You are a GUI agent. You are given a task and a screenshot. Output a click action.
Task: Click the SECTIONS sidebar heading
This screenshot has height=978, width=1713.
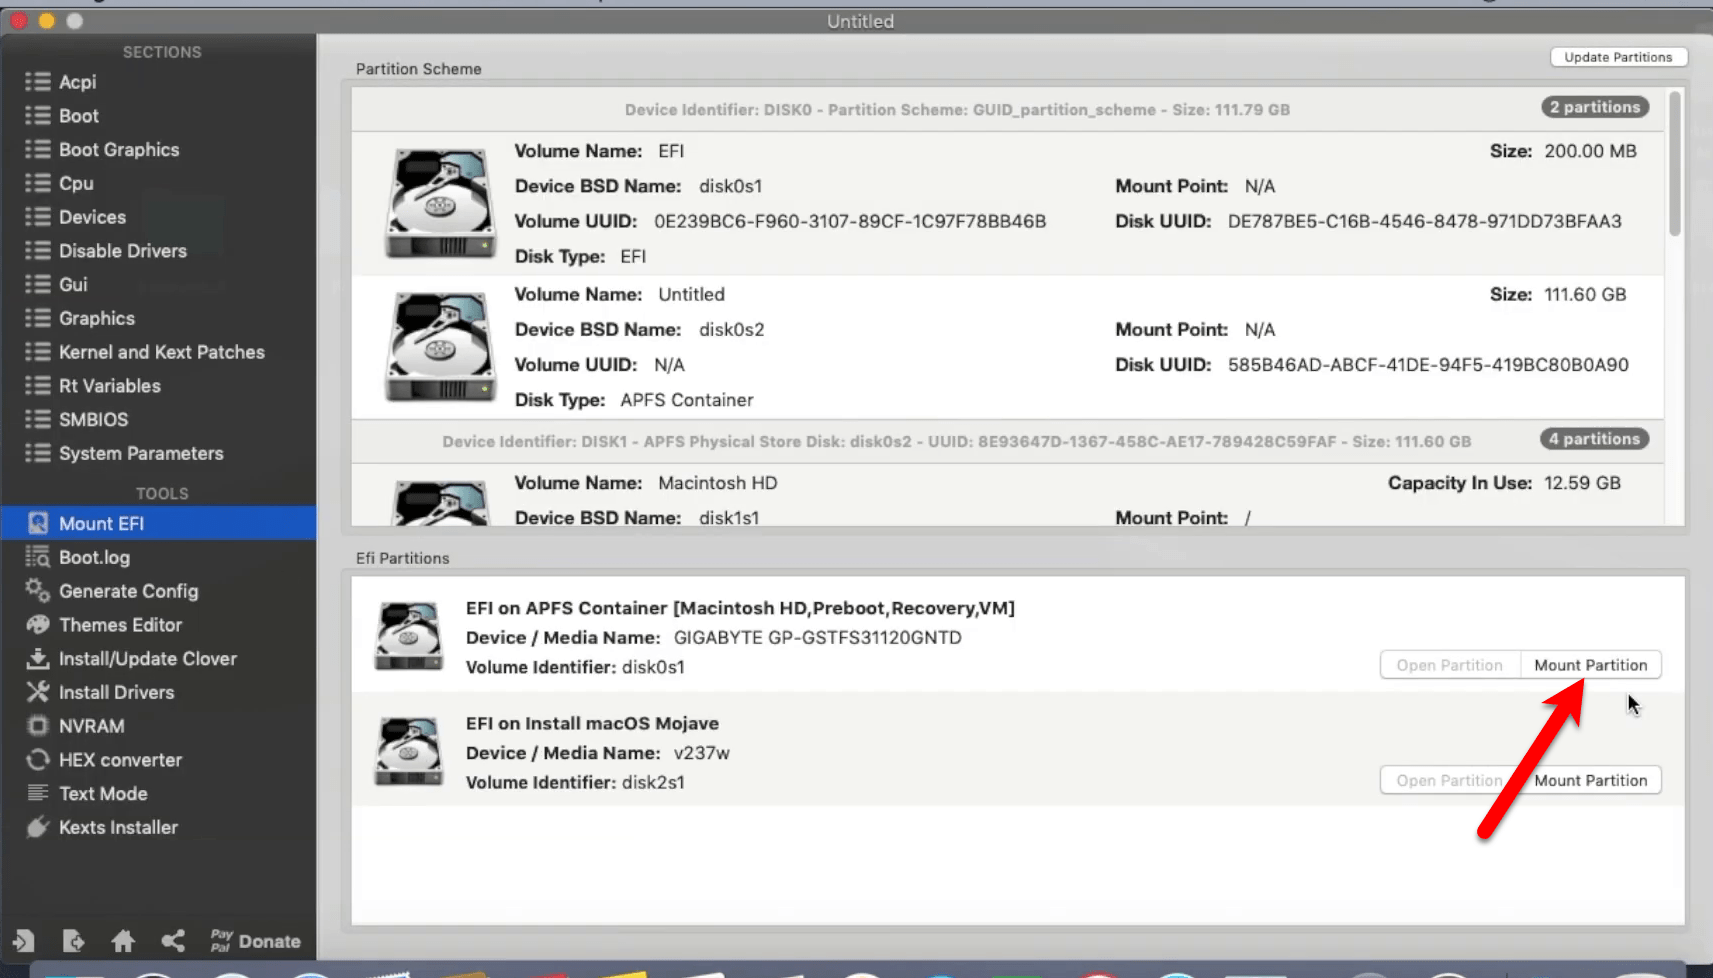coord(162,52)
